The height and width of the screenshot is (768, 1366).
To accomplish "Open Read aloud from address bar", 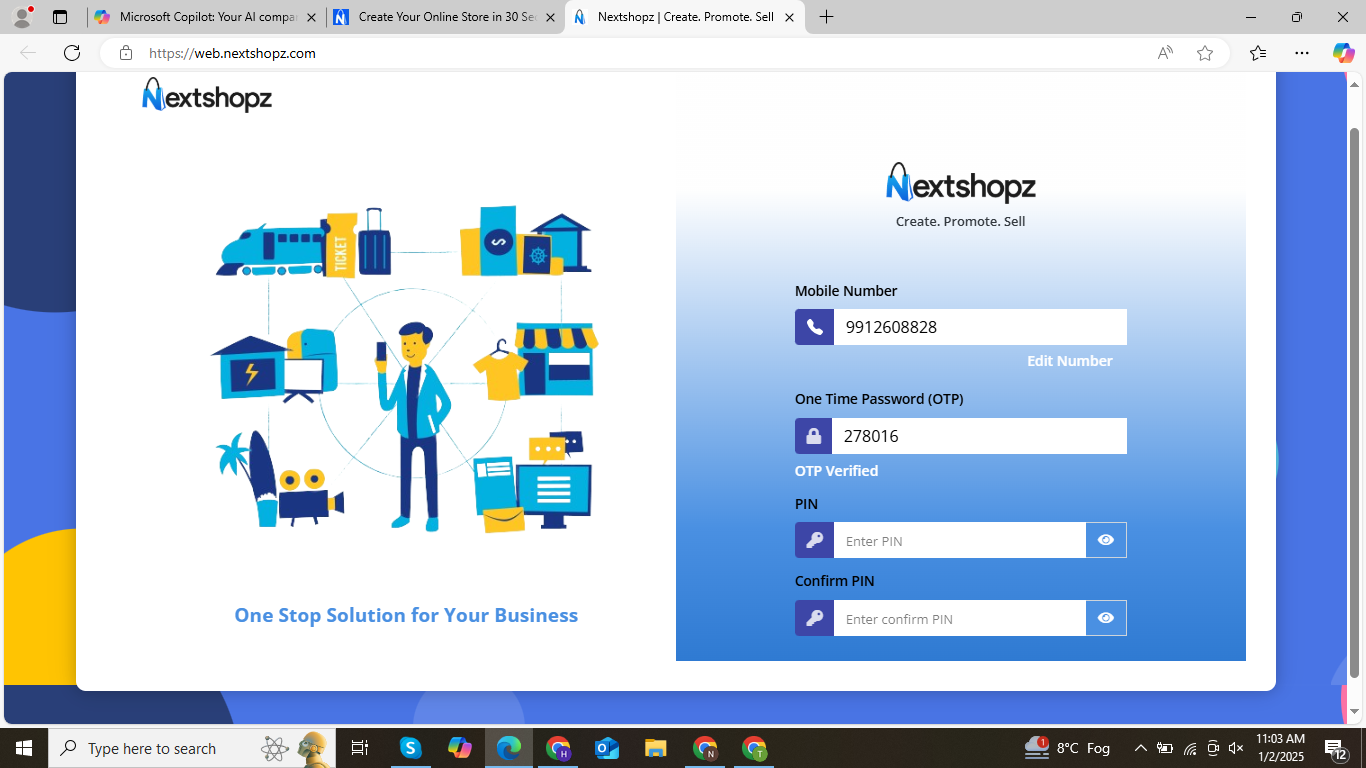I will pos(1165,53).
